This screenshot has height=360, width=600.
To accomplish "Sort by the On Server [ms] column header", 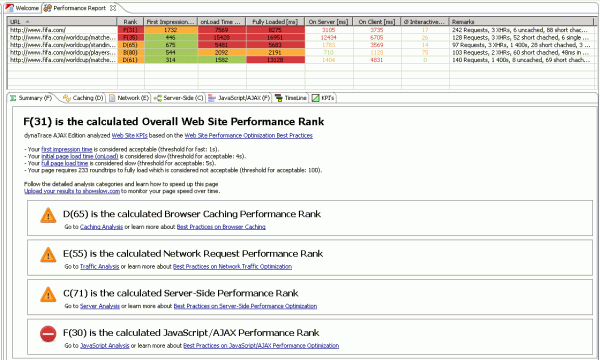I will click(x=329, y=22).
